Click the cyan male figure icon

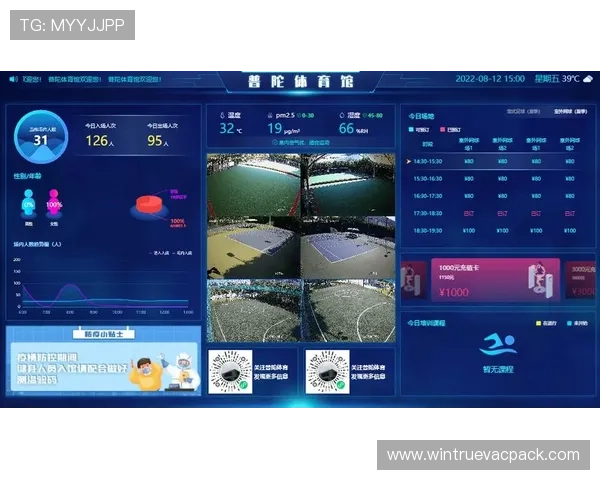(x=28, y=203)
